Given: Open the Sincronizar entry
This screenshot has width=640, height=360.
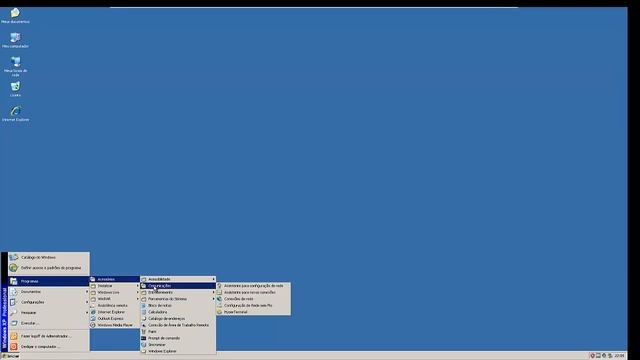Looking at the screenshot, I should (178, 344).
